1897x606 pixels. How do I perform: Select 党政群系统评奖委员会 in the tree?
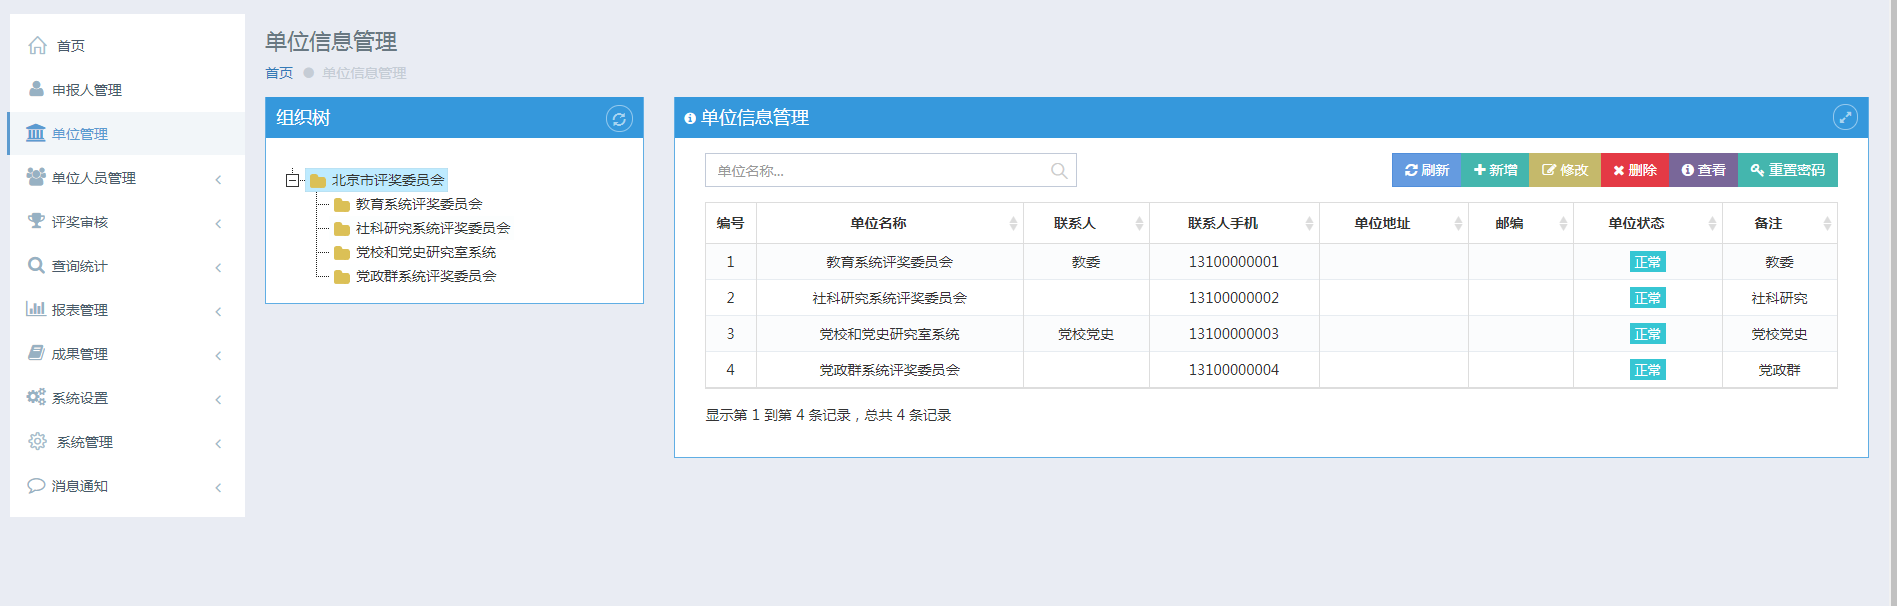(x=426, y=276)
